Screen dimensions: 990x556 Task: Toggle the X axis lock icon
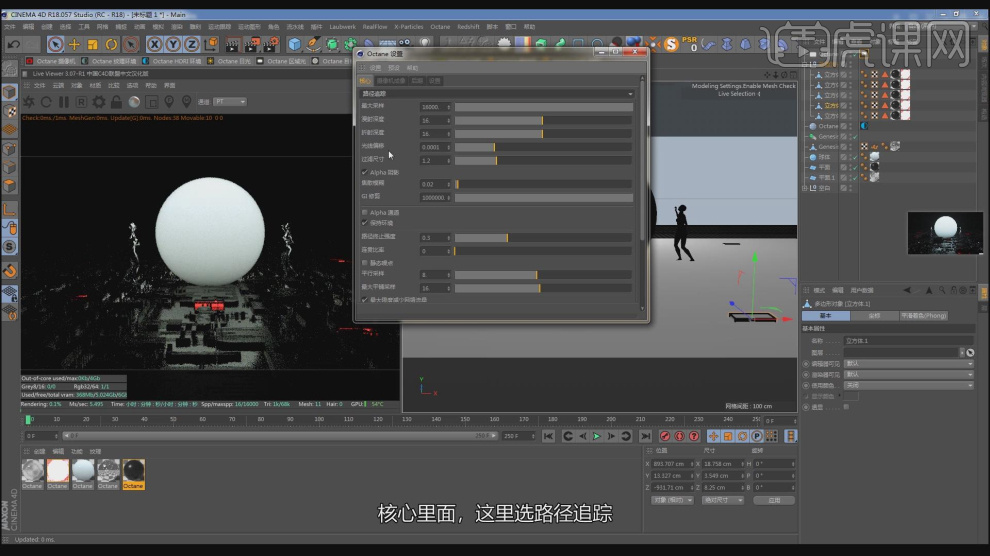[155, 44]
